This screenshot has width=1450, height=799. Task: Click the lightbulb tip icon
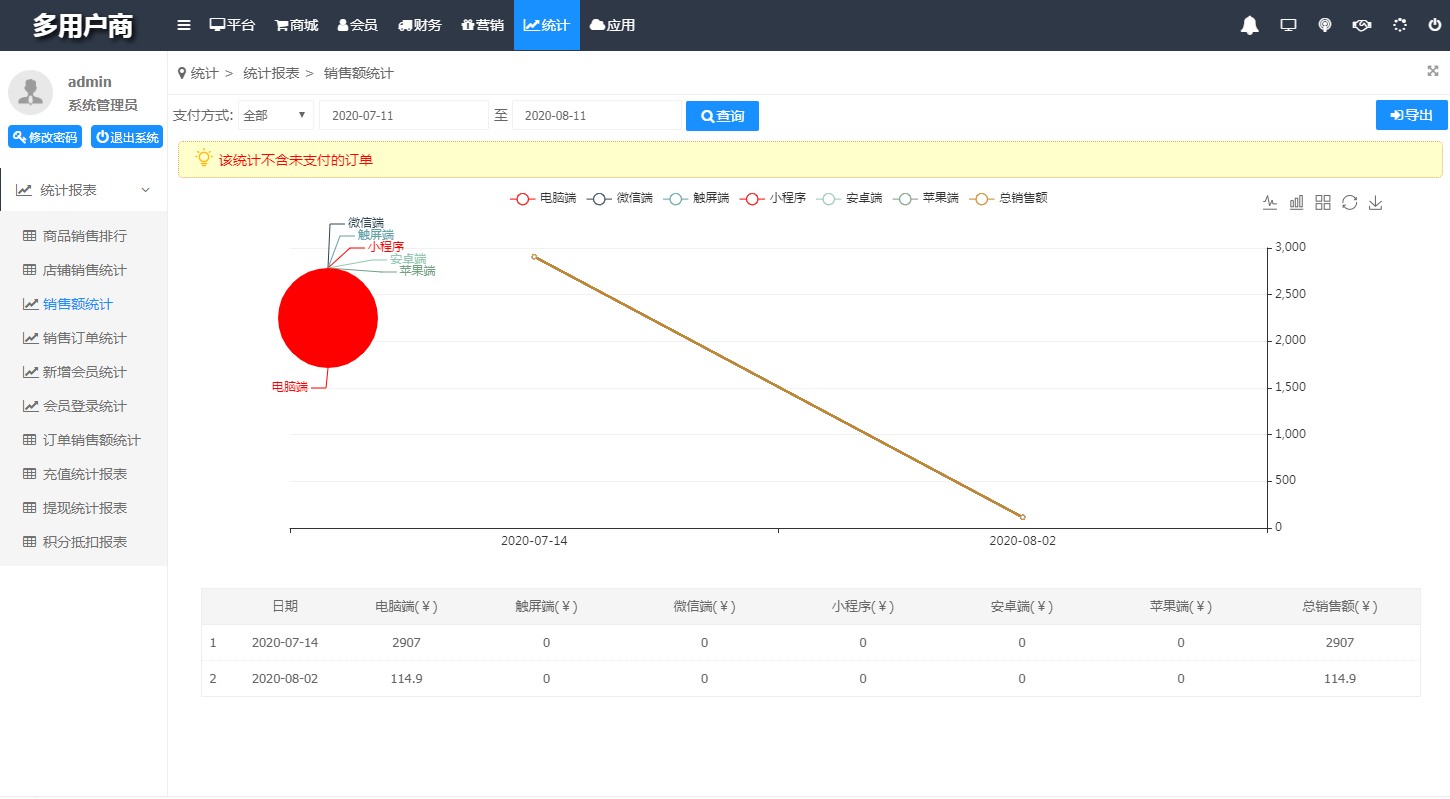coord(204,158)
